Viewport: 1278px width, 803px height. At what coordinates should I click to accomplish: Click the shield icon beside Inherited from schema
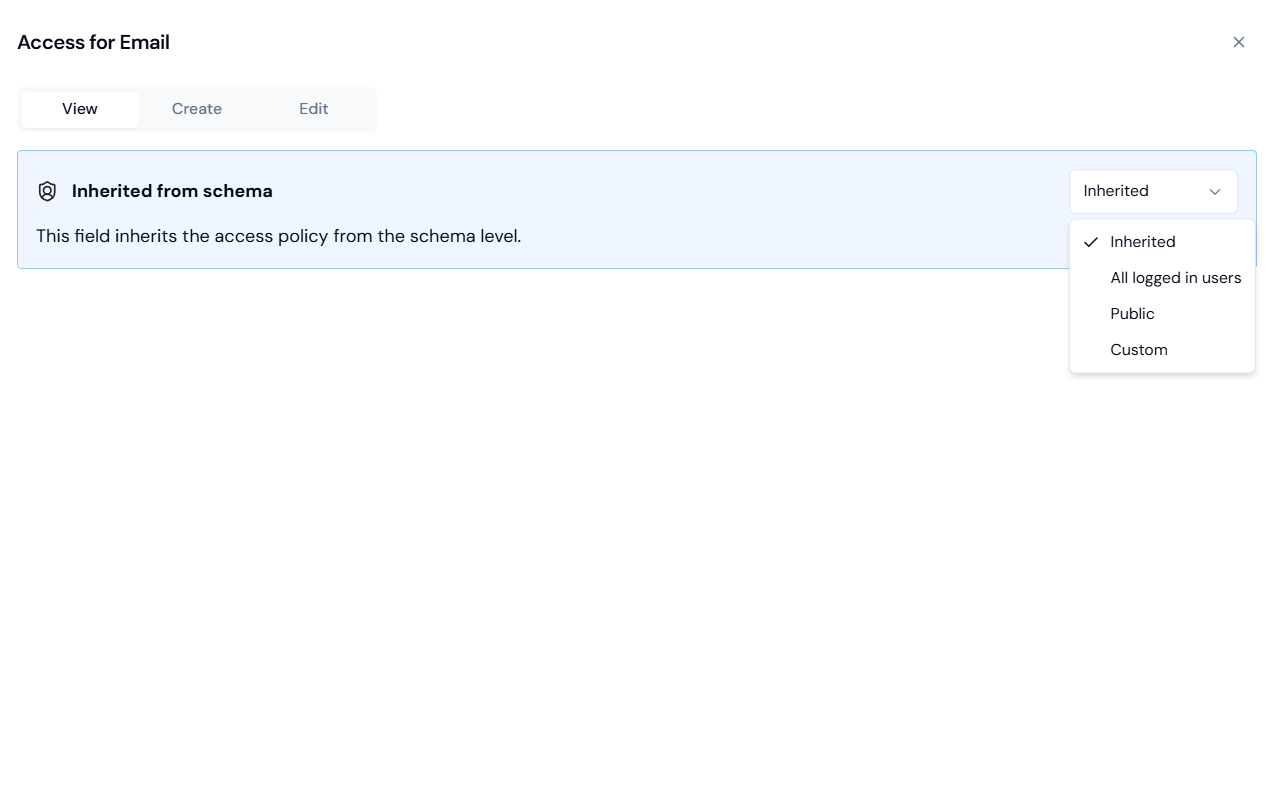[x=47, y=190]
